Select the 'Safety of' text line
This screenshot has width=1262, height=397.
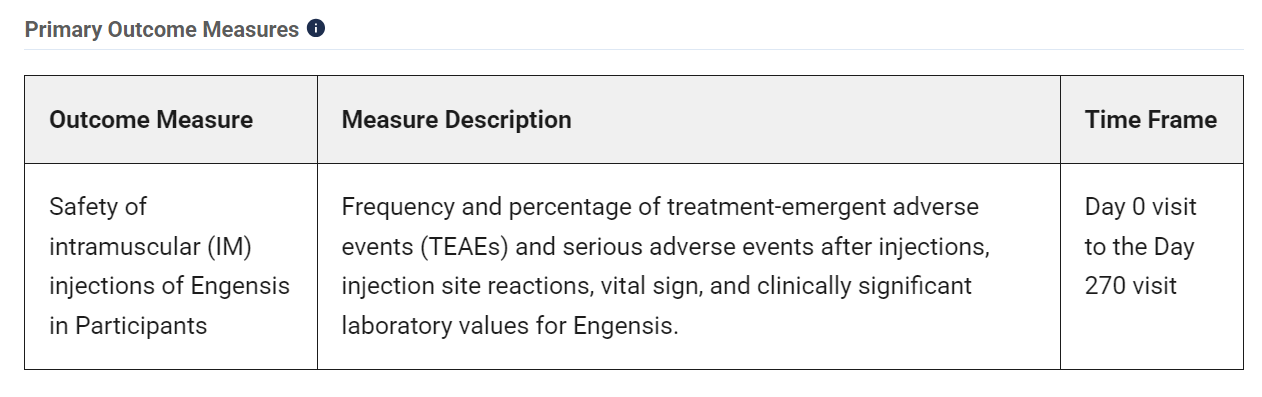click(98, 207)
